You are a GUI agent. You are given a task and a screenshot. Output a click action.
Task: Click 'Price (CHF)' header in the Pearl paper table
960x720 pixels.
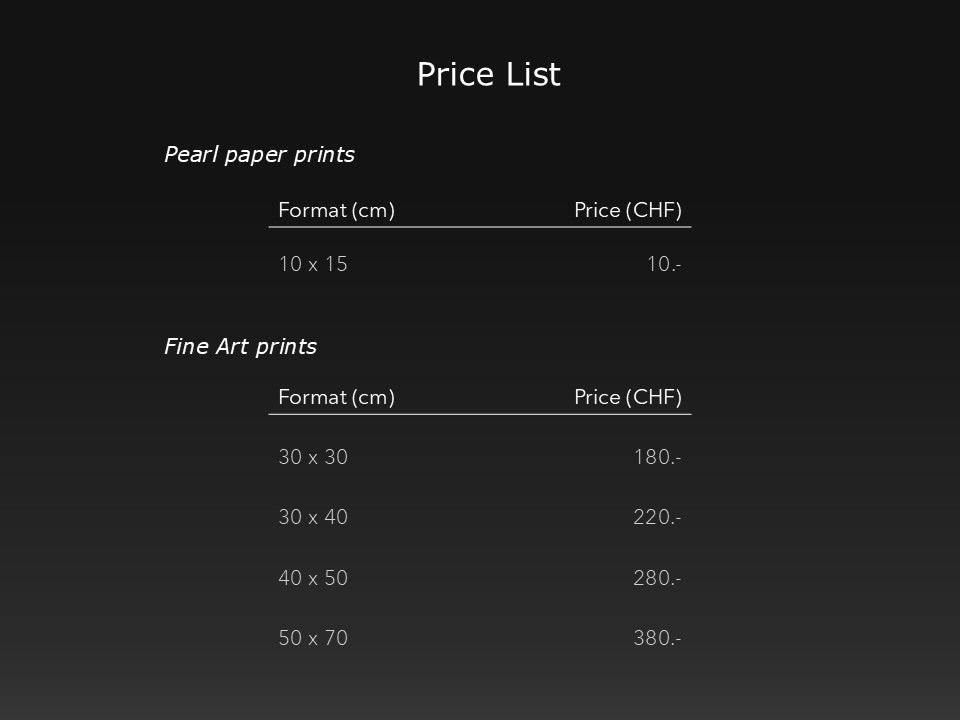(x=627, y=210)
